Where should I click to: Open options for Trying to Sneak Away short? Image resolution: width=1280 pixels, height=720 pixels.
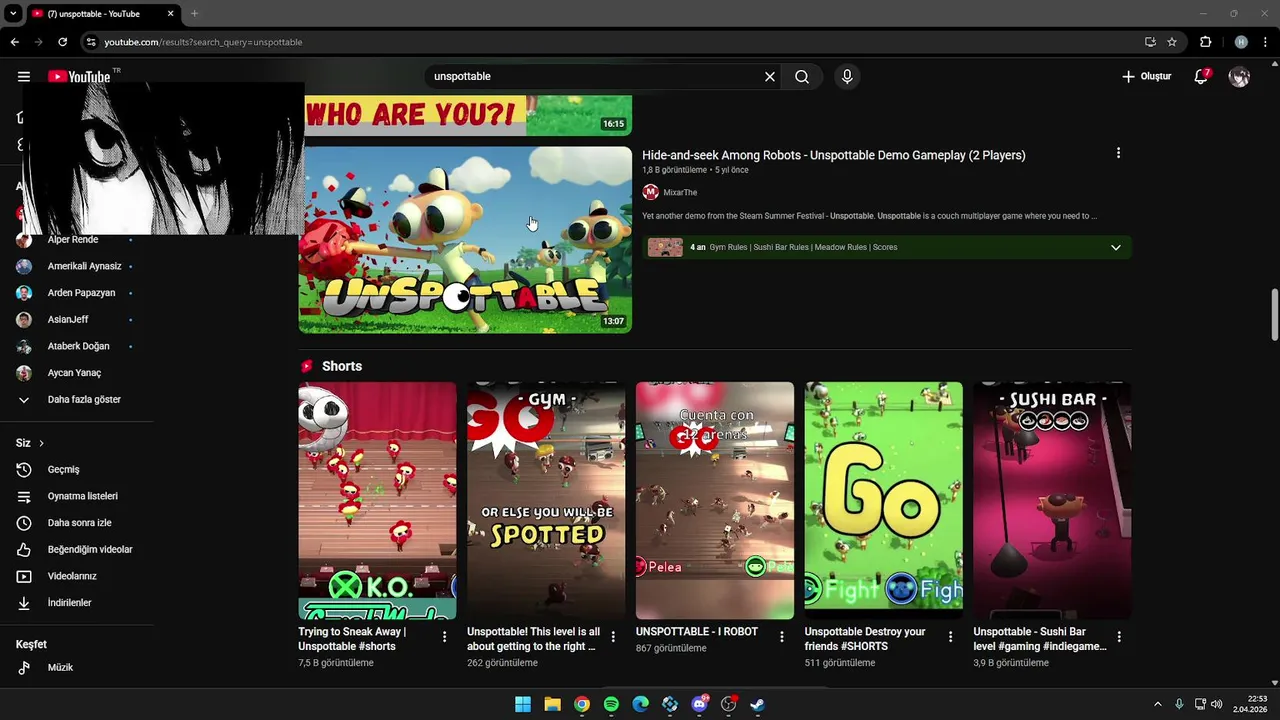coord(445,637)
